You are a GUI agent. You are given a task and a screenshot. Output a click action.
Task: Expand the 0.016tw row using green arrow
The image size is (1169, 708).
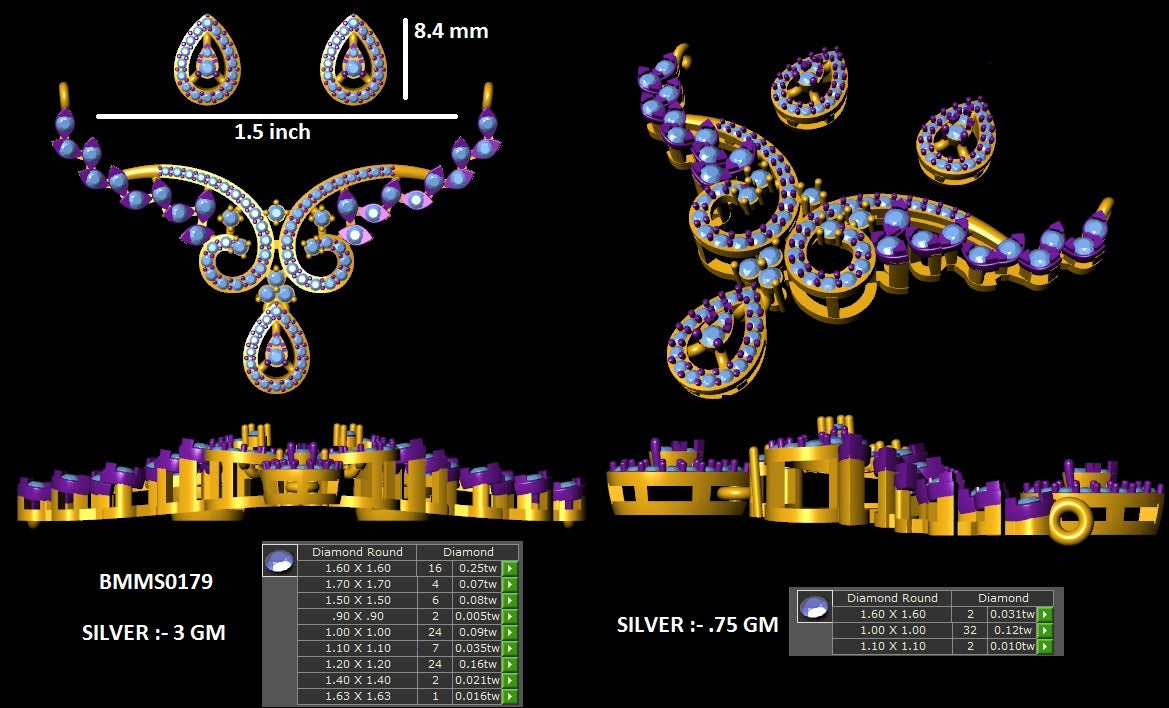pyautogui.click(x=510, y=696)
